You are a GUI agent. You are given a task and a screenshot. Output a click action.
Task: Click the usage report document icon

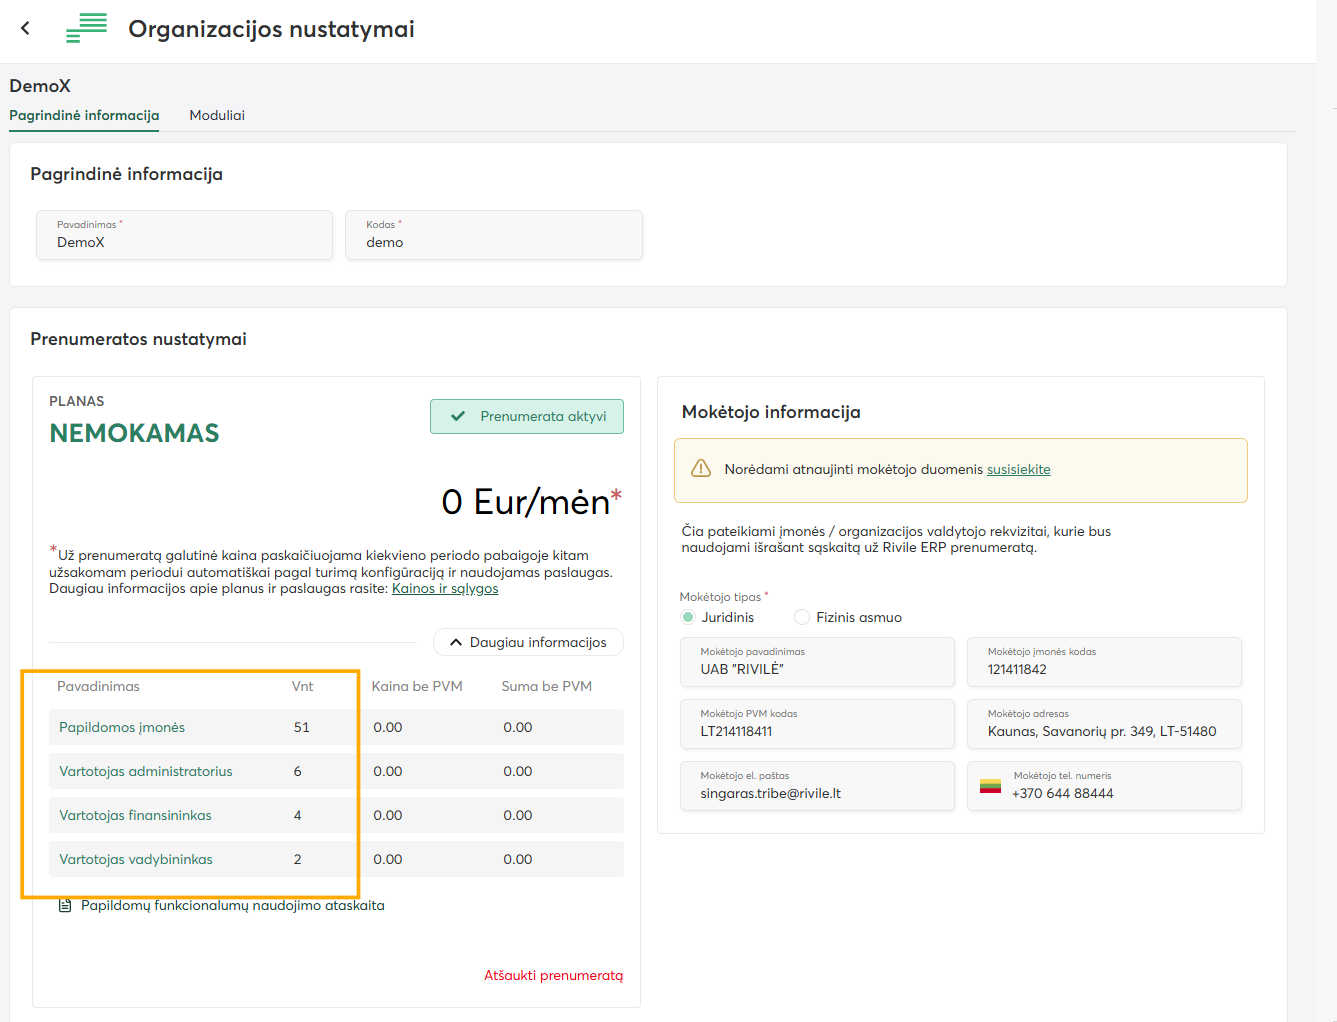pos(65,906)
